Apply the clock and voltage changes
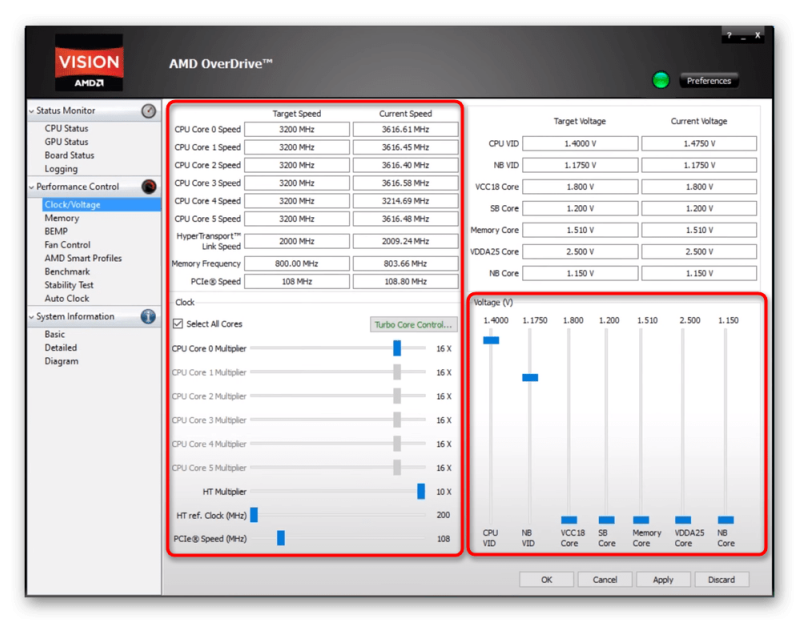Image resolution: width=800 pixels, height=623 pixels. (x=663, y=580)
